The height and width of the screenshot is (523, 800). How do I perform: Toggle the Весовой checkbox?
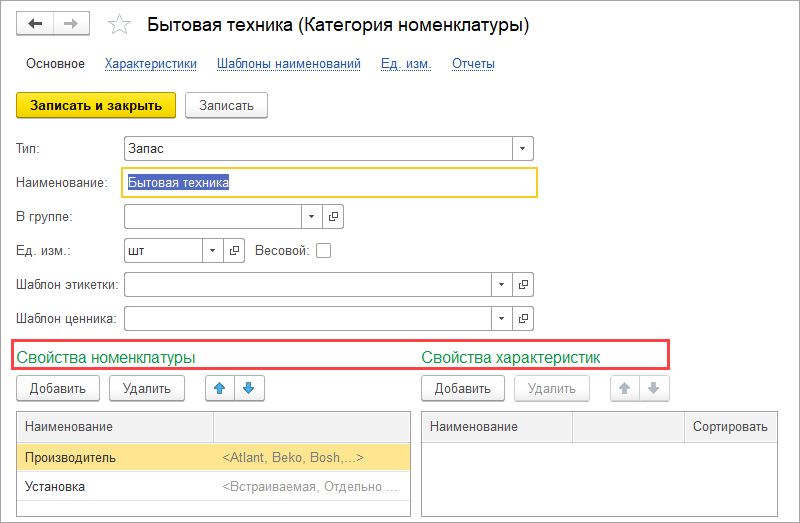point(323,251)
